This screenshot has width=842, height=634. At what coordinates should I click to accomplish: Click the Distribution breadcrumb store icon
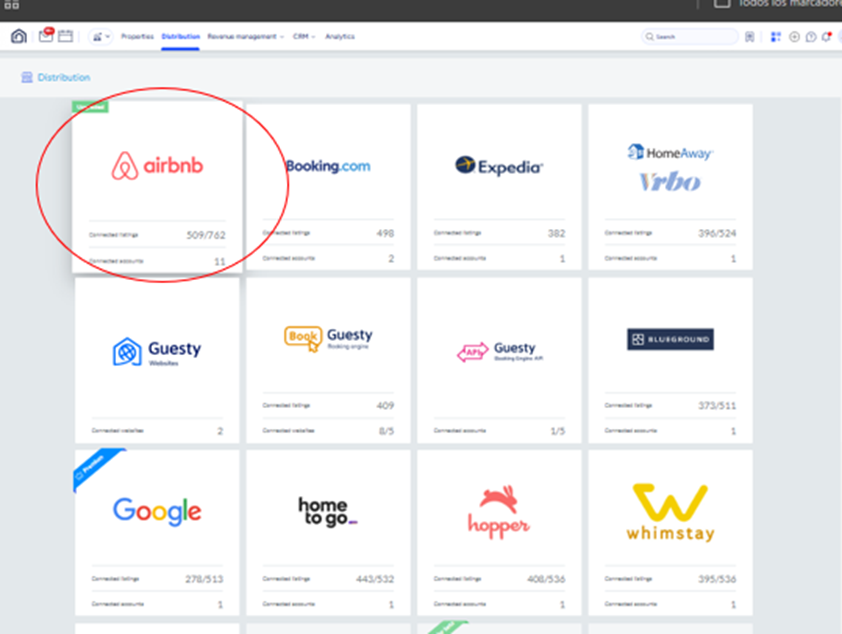pos(27,77)
